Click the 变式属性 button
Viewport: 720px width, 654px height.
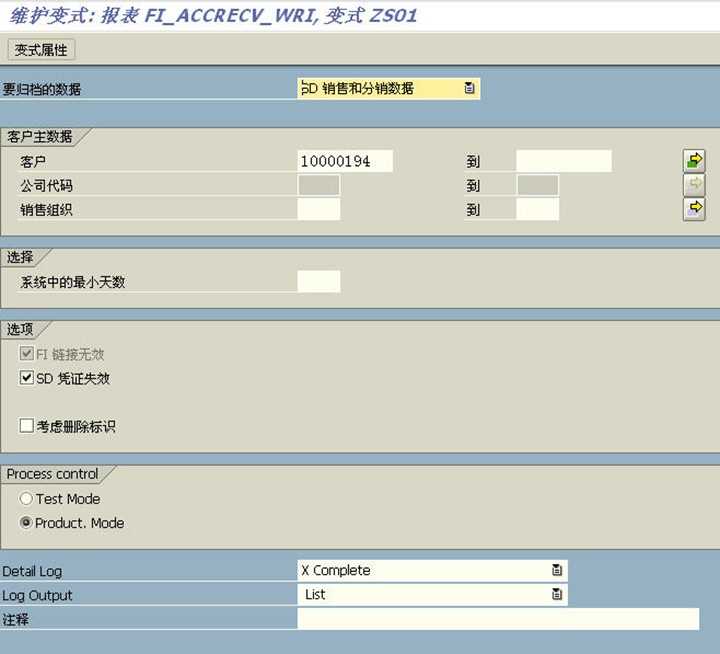coord(41,50)
